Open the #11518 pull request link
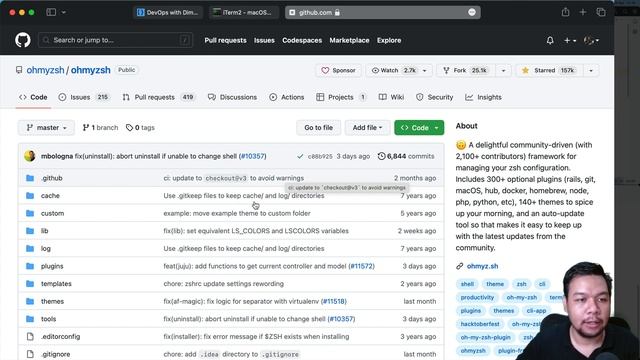The image size is (640, 360). point(333,301)
